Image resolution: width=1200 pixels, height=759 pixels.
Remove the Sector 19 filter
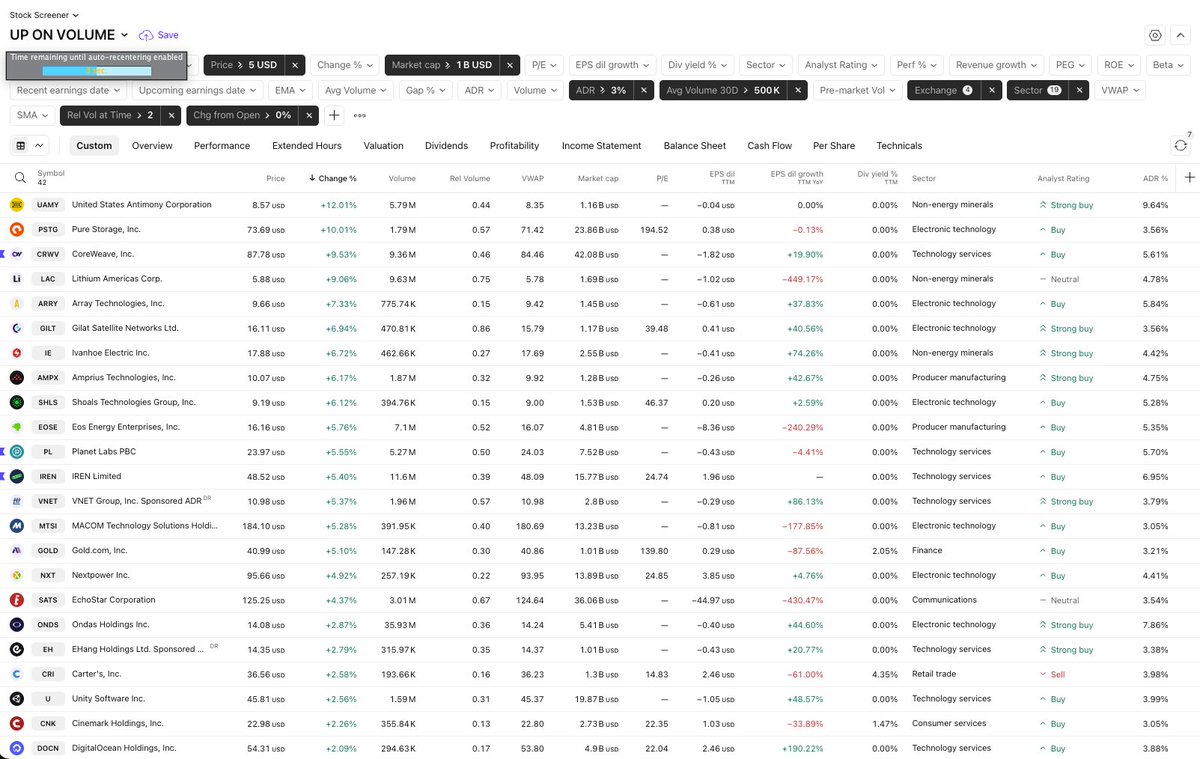(1079, 90)
